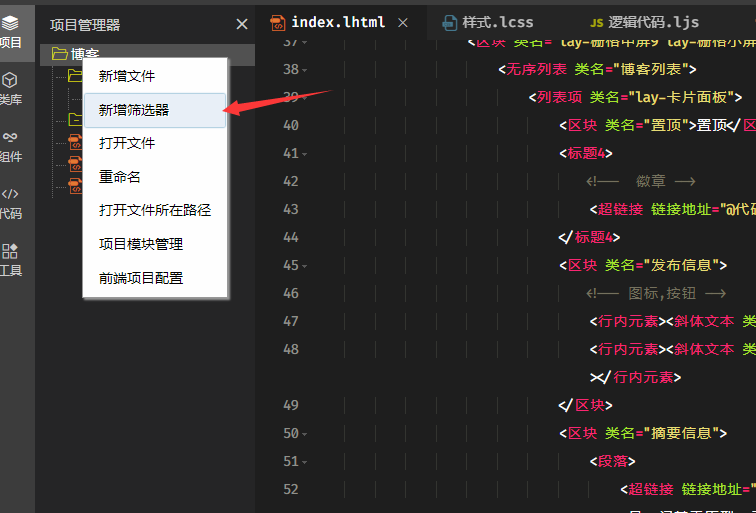
Task: Open the 项目 sidebar panel icon
Action: (11, 23)
